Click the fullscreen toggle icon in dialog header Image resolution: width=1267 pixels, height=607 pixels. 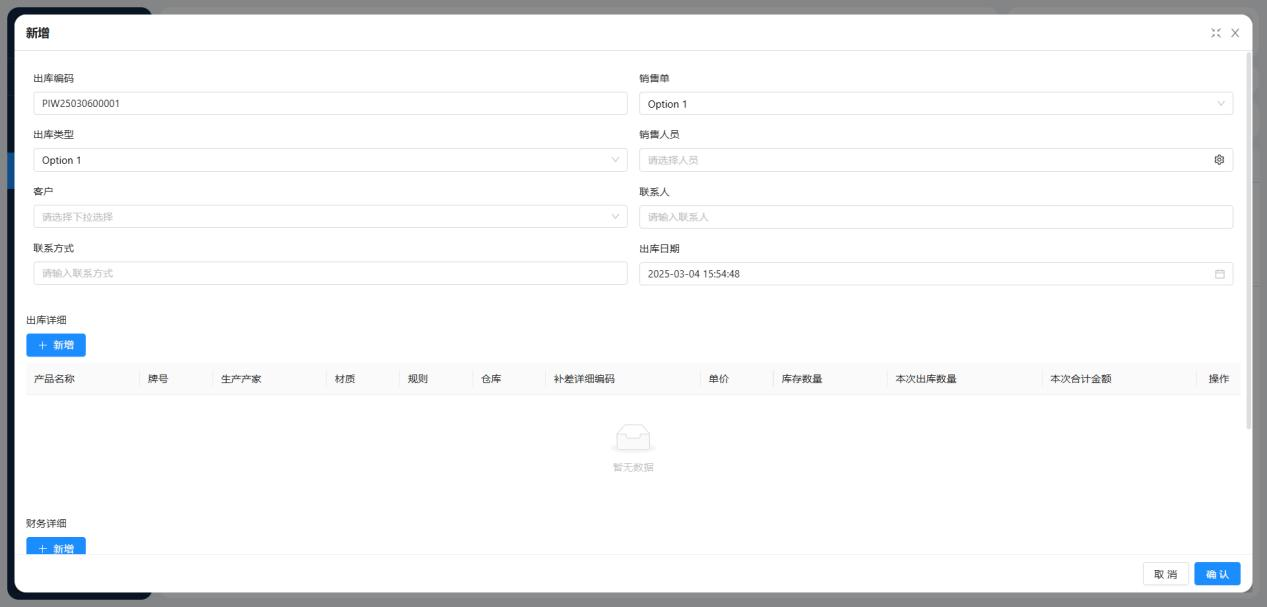1216,33
